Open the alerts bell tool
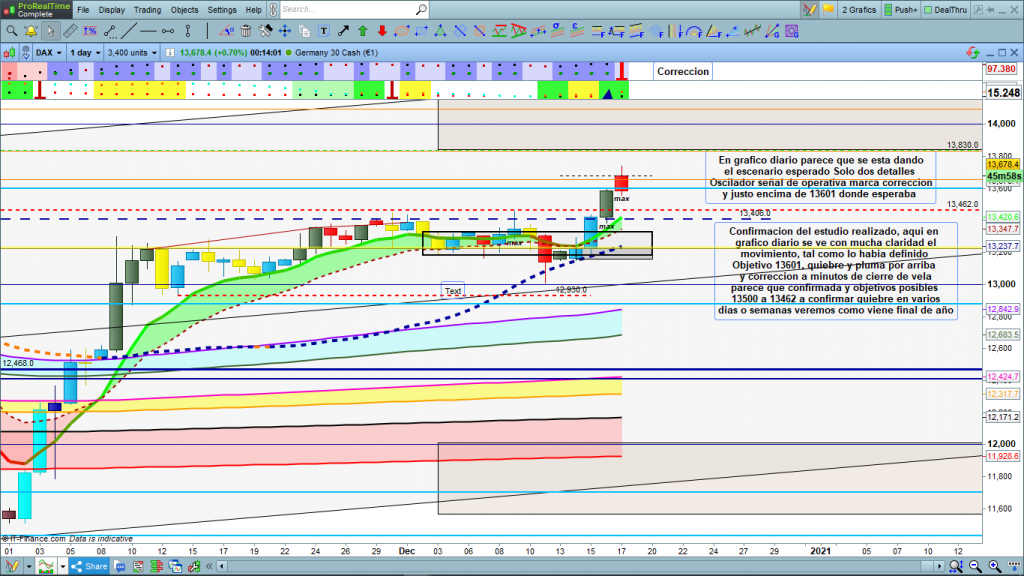 (29, 30)
